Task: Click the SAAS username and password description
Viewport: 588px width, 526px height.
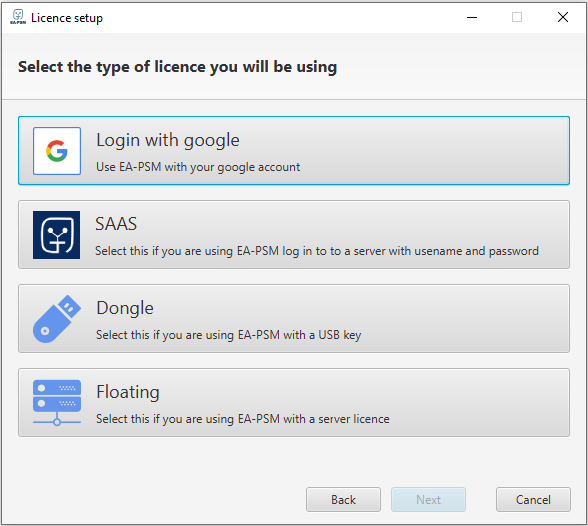Action: click(x=317, y=251)
